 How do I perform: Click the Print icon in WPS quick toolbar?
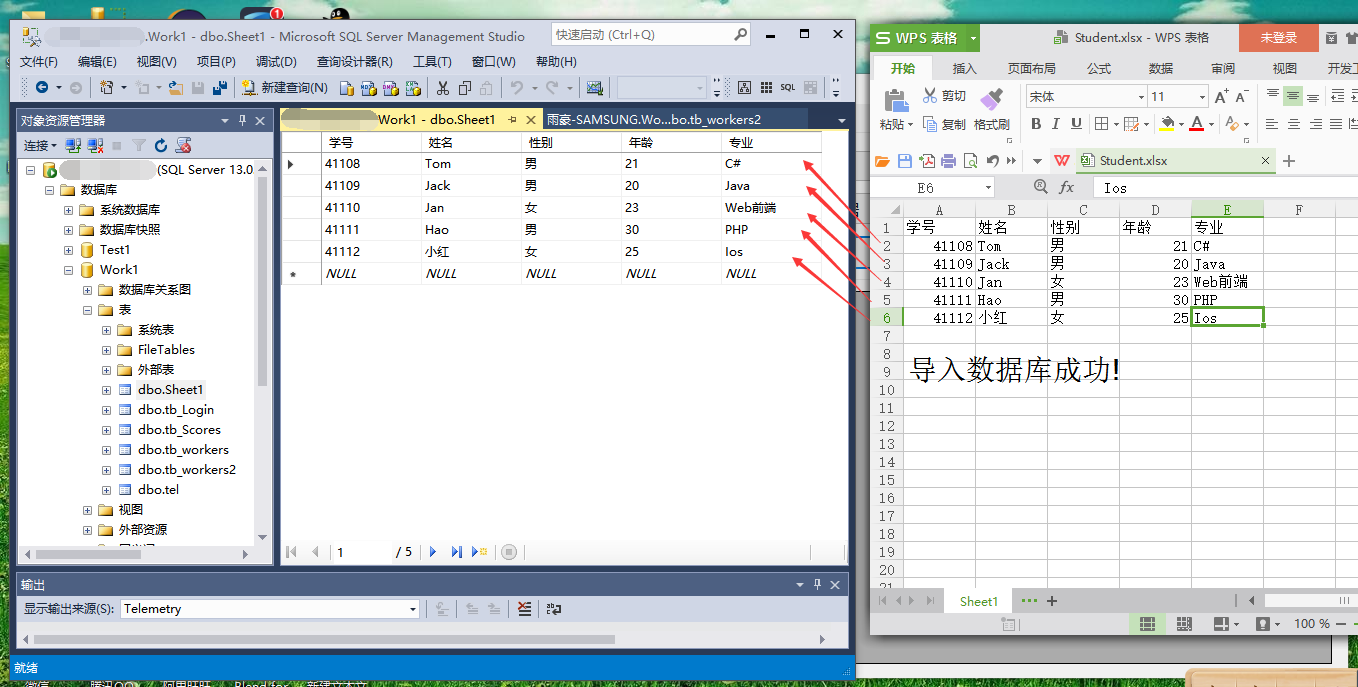(x=949, y=161)
